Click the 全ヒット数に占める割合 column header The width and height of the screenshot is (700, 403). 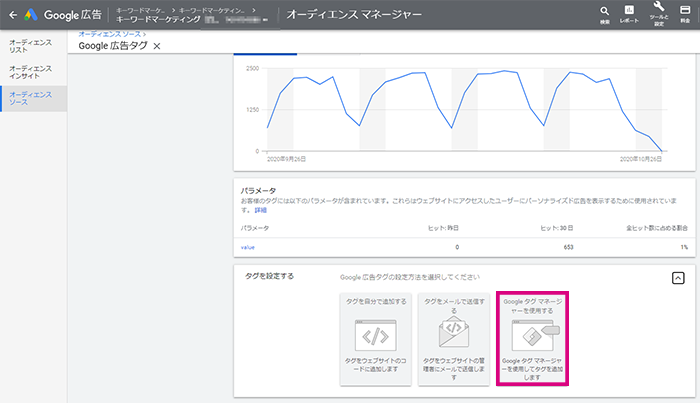point(657,228)
